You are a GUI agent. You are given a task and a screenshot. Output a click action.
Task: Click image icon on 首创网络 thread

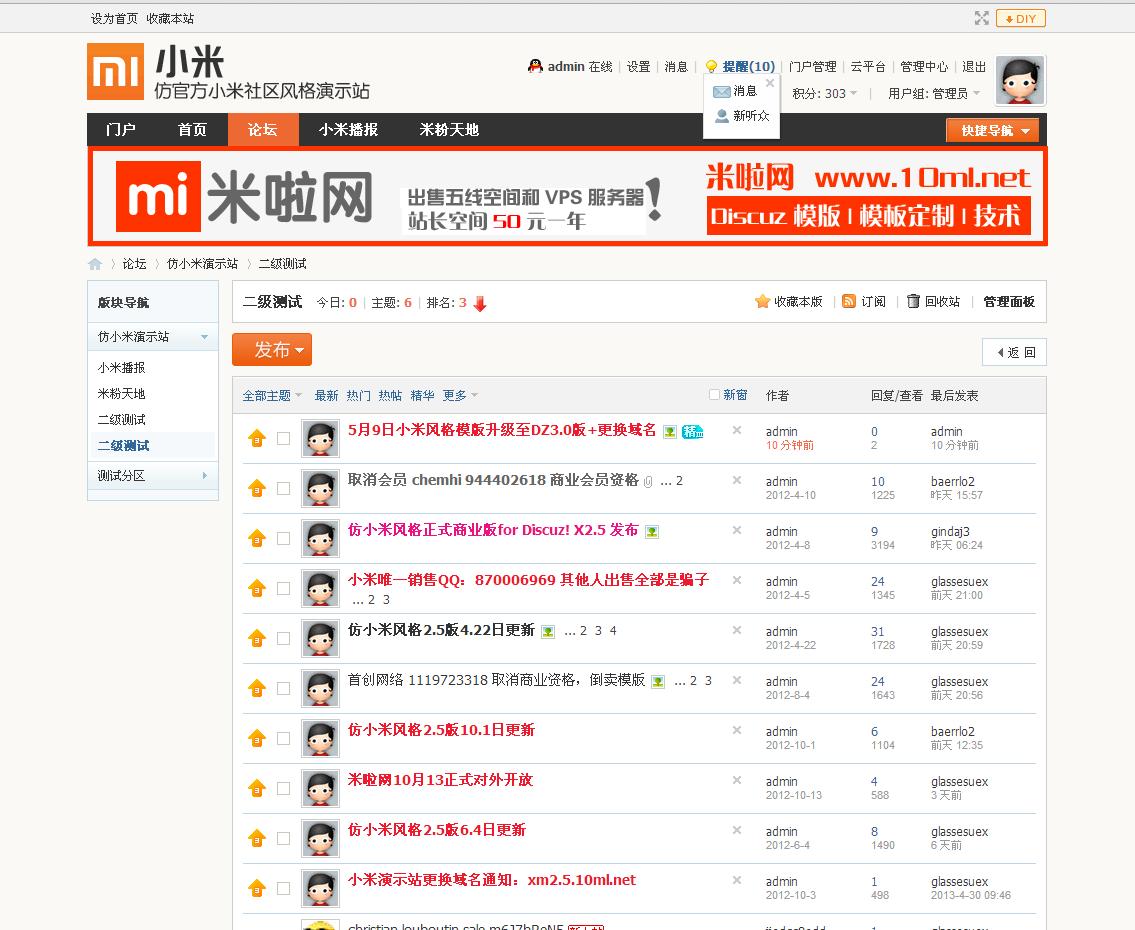point(658,682)
